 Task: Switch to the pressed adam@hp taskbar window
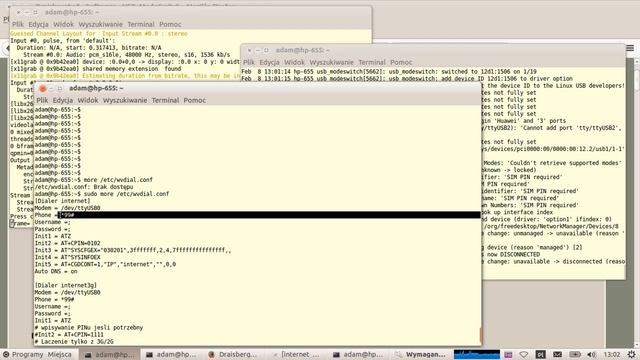tap(109, 354)
